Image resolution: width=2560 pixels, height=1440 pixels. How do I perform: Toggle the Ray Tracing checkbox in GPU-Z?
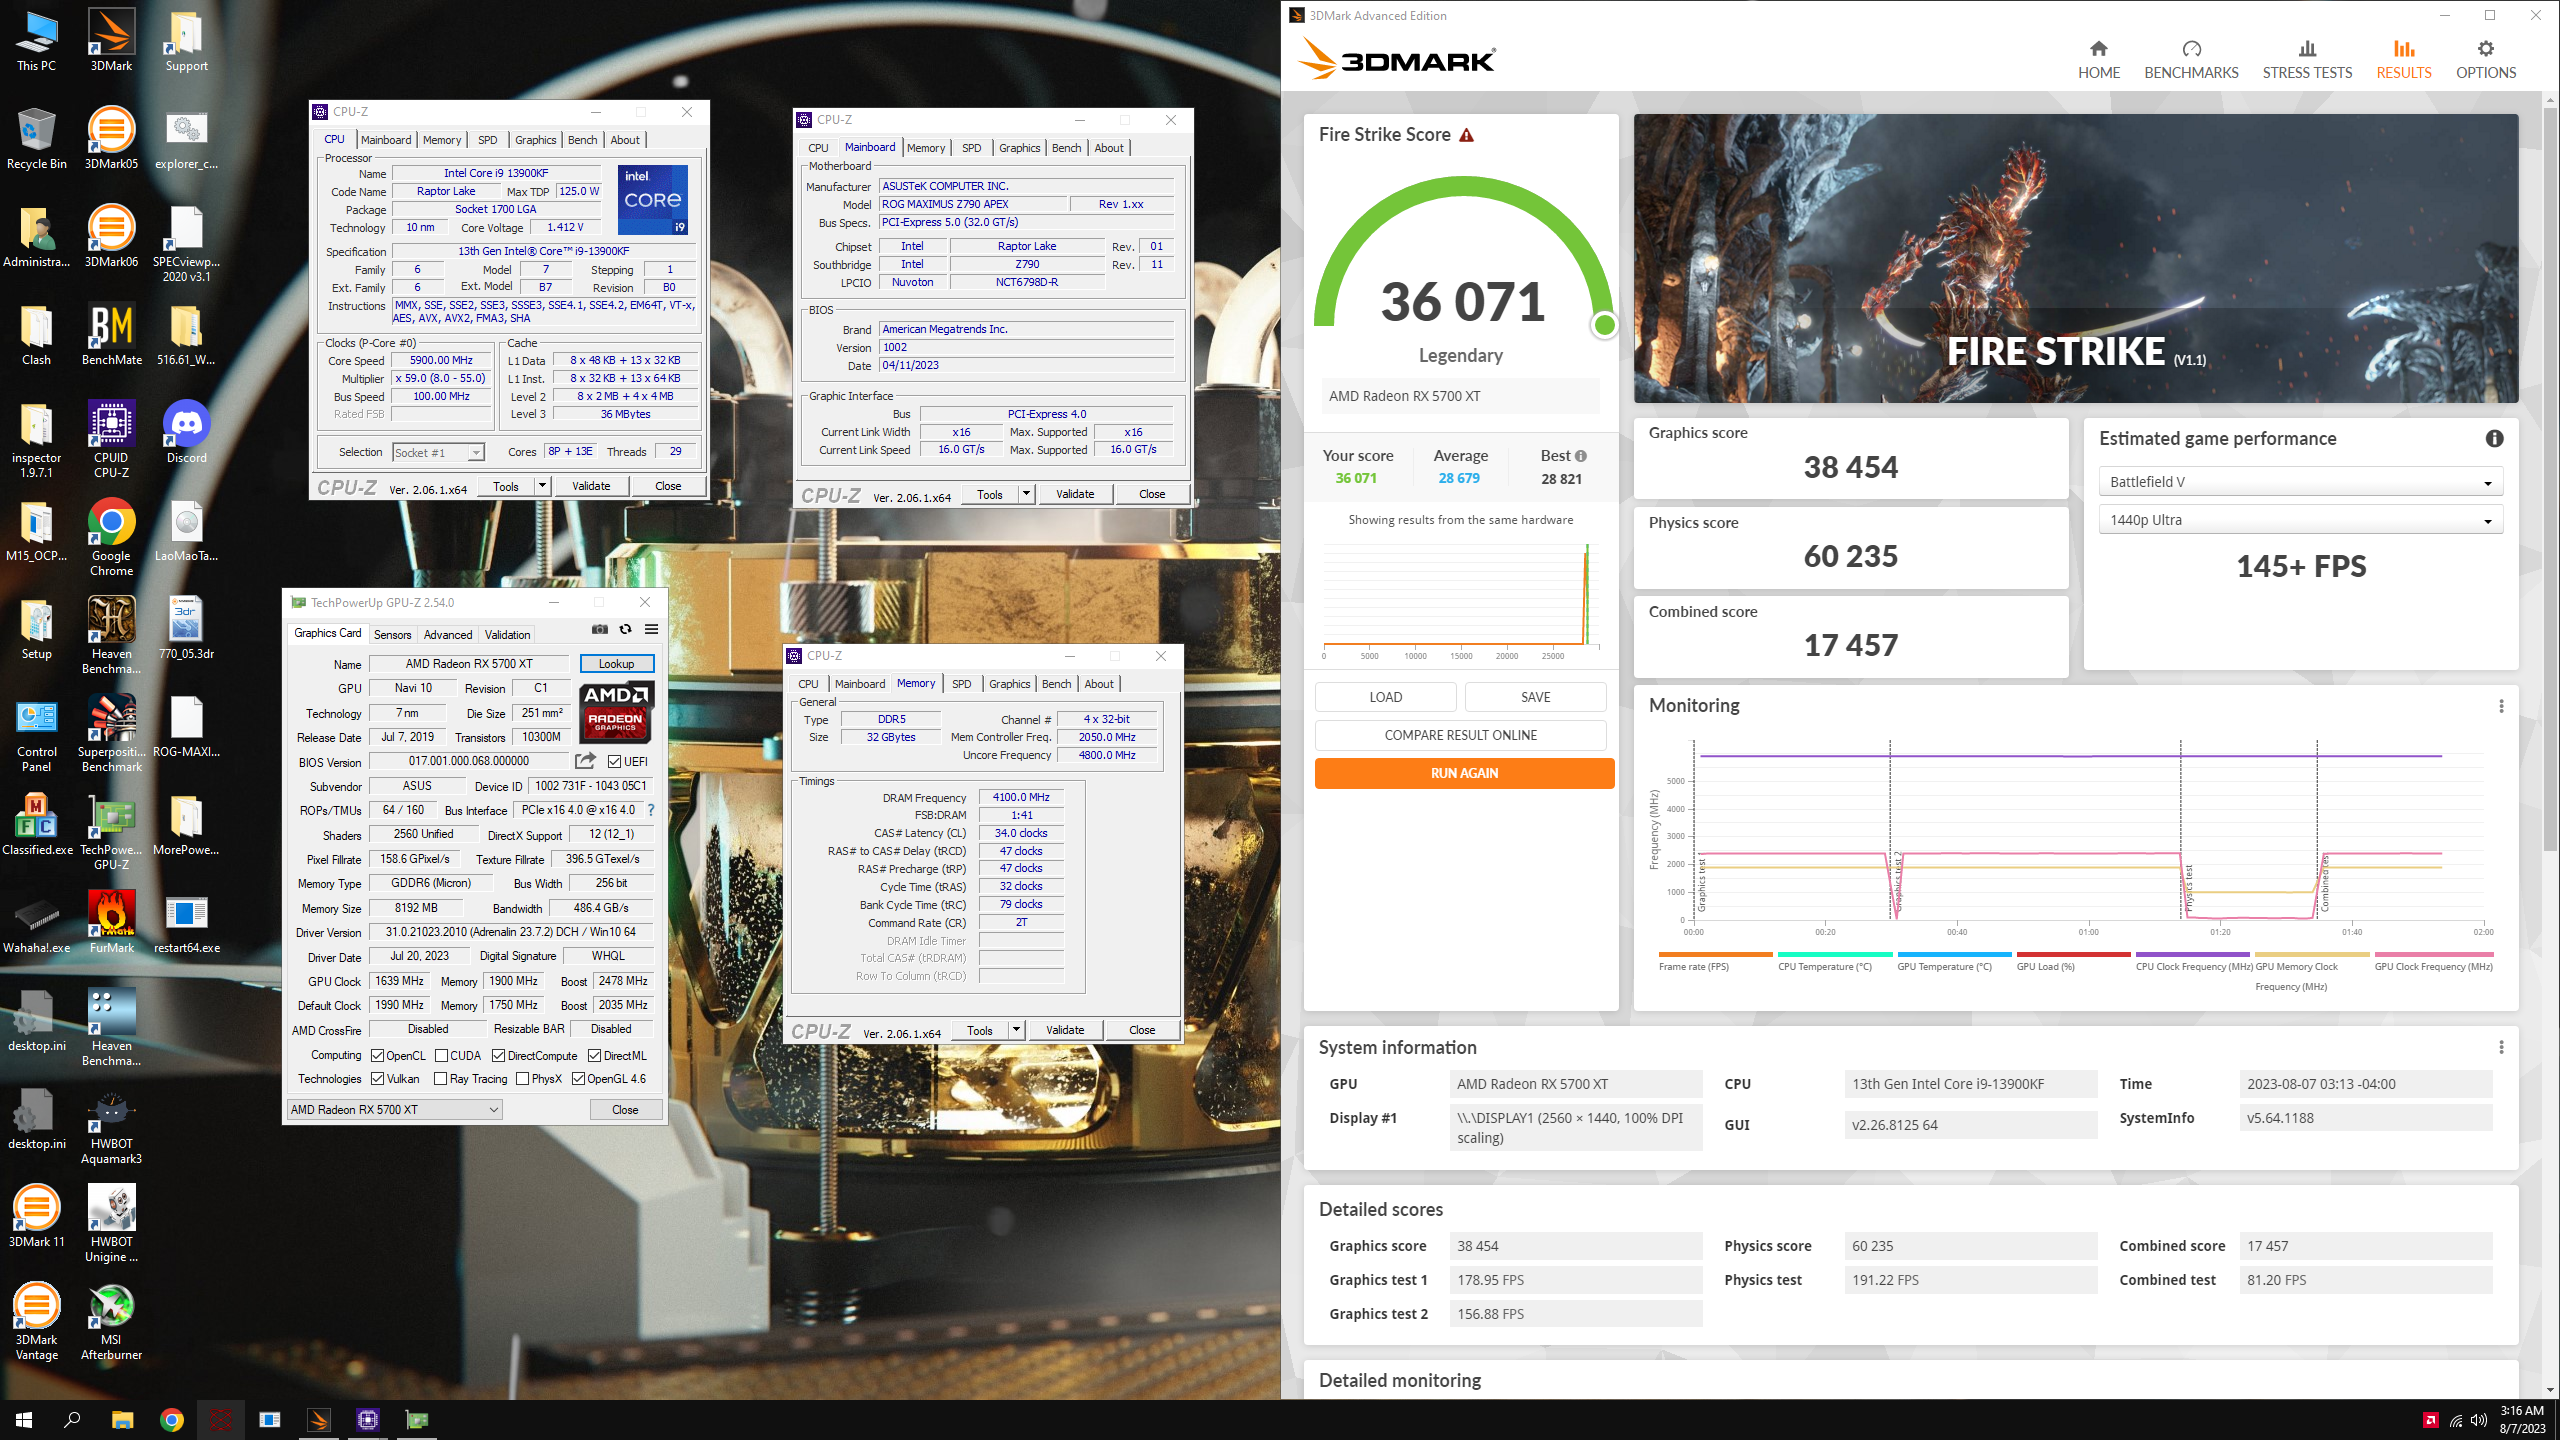[440, 1079]
